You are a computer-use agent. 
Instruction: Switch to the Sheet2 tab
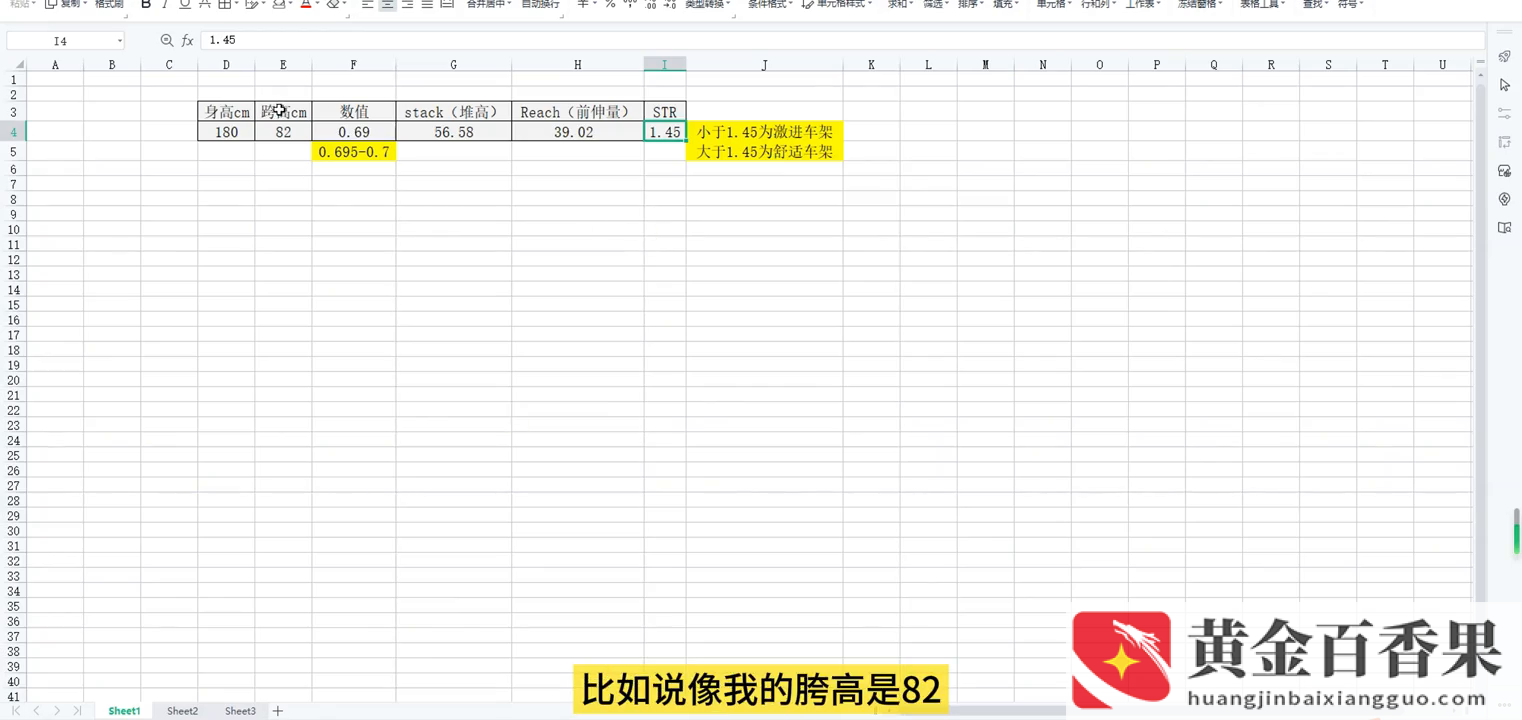(x=182, y=711)
